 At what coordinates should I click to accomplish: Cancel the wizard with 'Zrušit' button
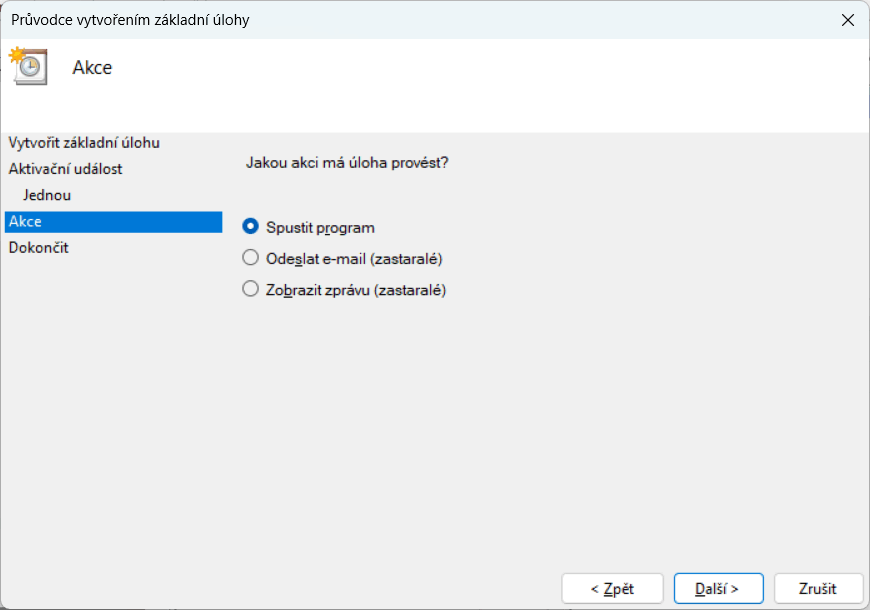click(818, 588)
